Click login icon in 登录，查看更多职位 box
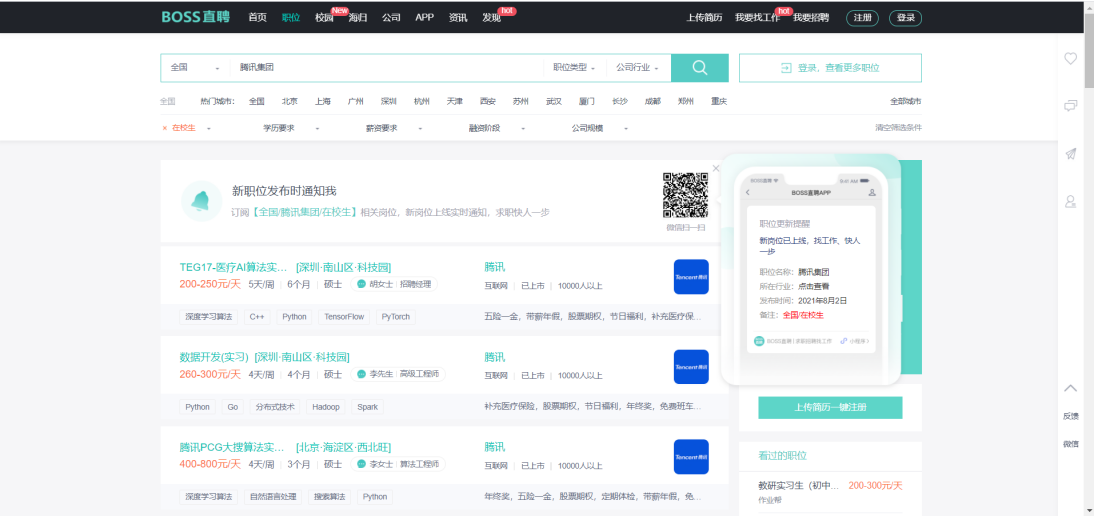 [x=786, y=68]
